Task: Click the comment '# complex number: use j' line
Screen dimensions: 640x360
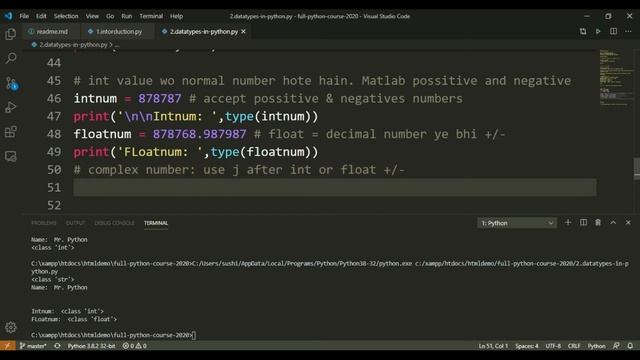Action: [x=239, y=169]
